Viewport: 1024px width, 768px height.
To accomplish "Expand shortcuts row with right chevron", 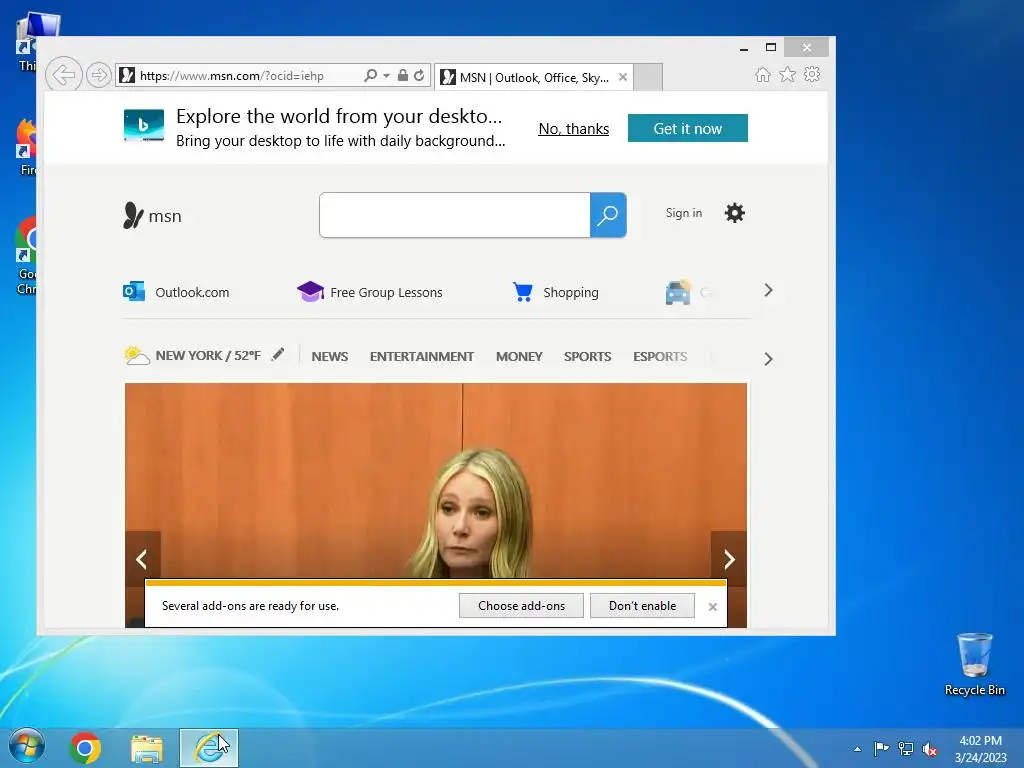I will (x=769, y=291).
